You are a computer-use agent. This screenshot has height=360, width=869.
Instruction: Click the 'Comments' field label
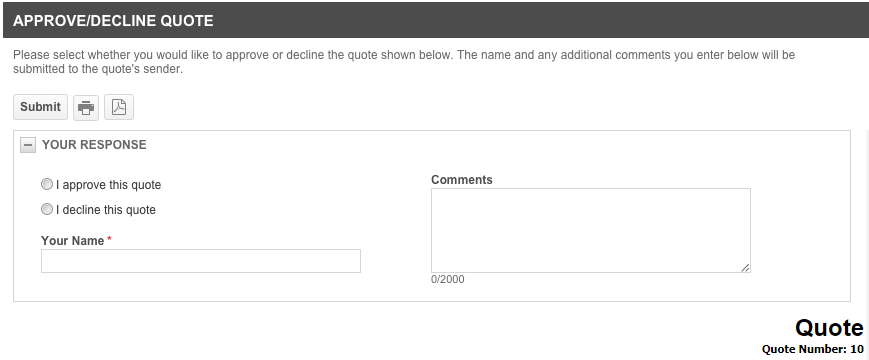point(462,180)
